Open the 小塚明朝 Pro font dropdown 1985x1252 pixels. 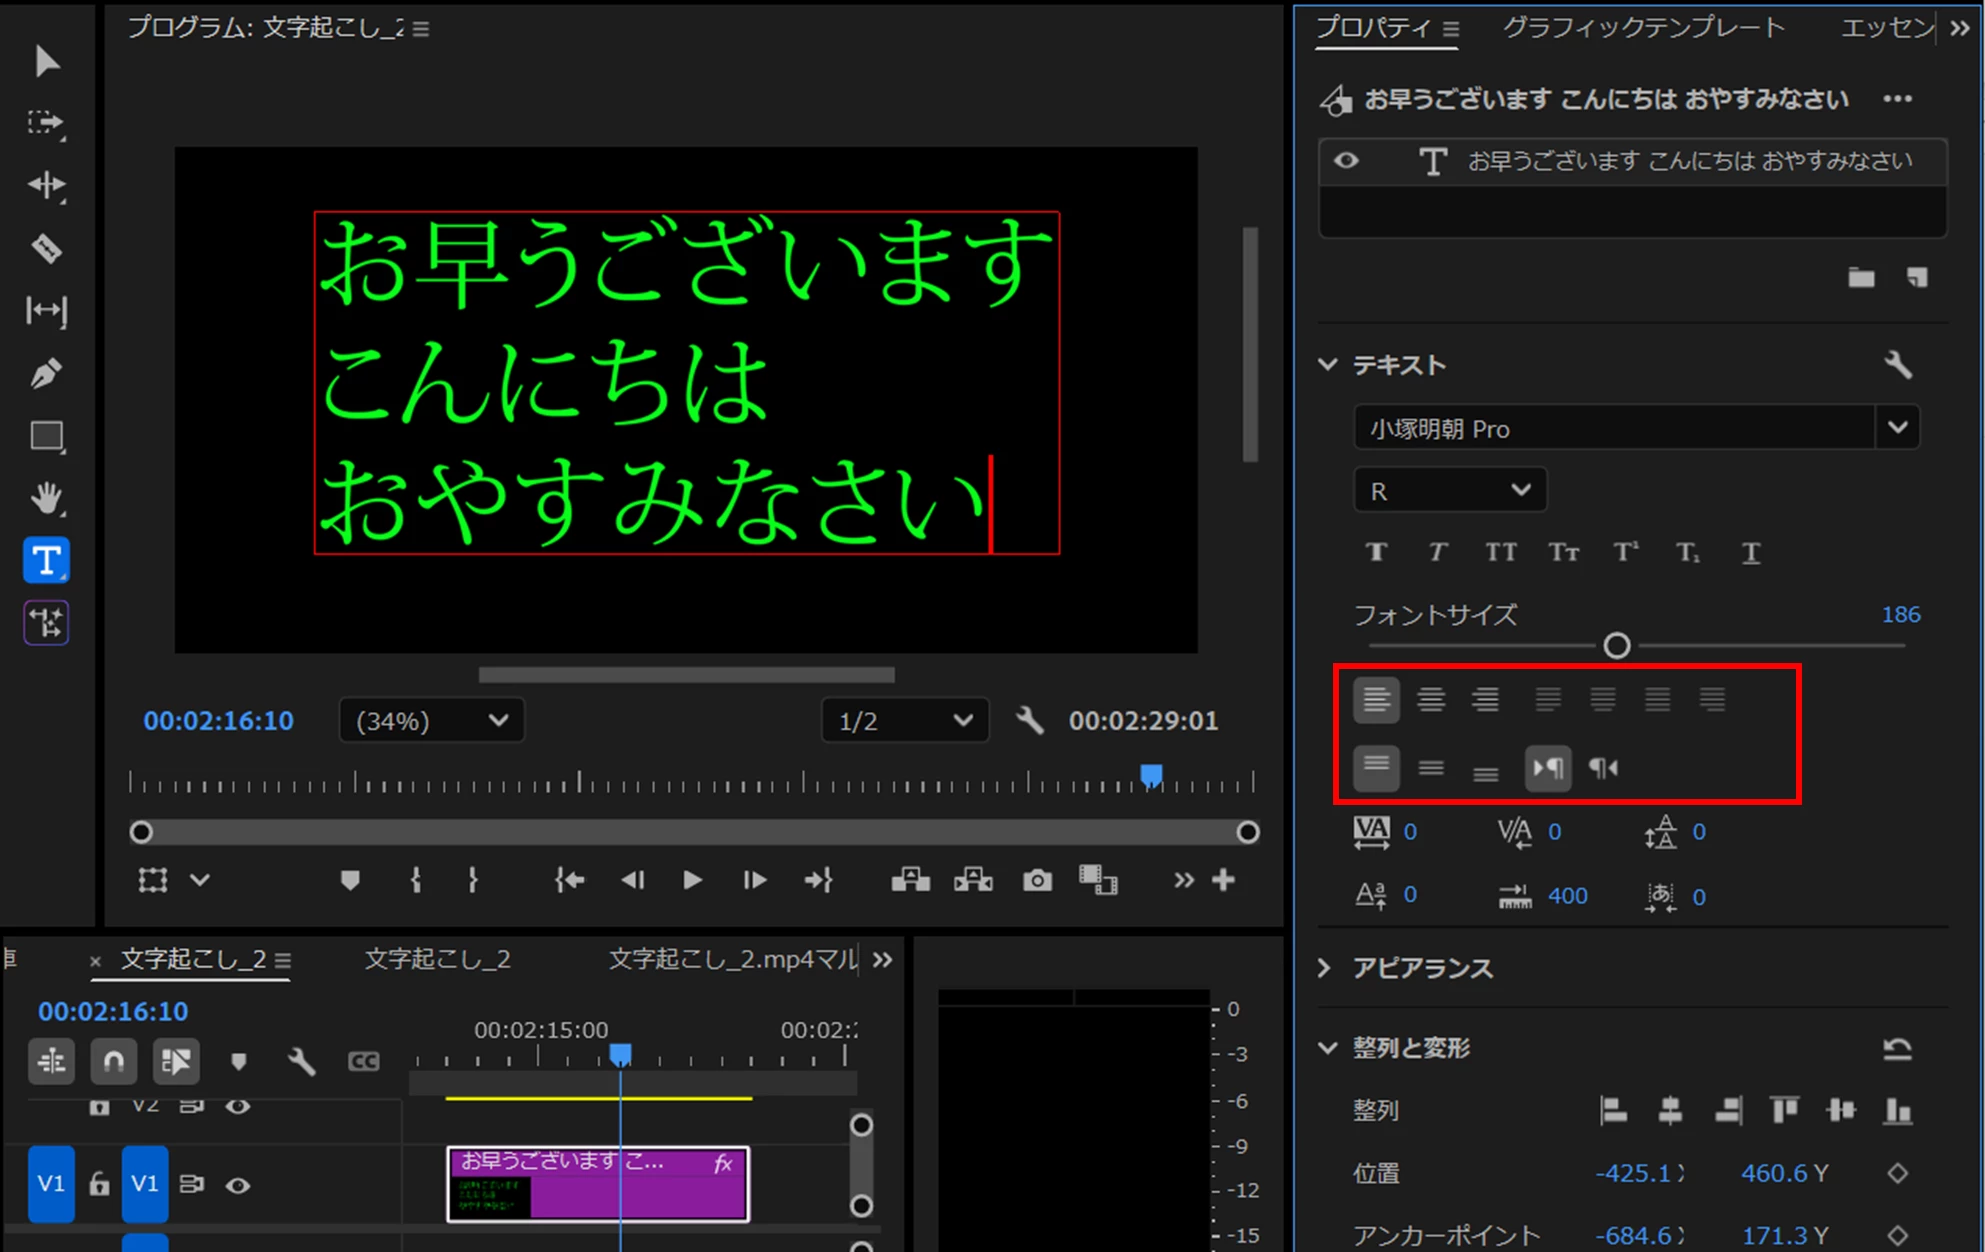[1897, 428]
